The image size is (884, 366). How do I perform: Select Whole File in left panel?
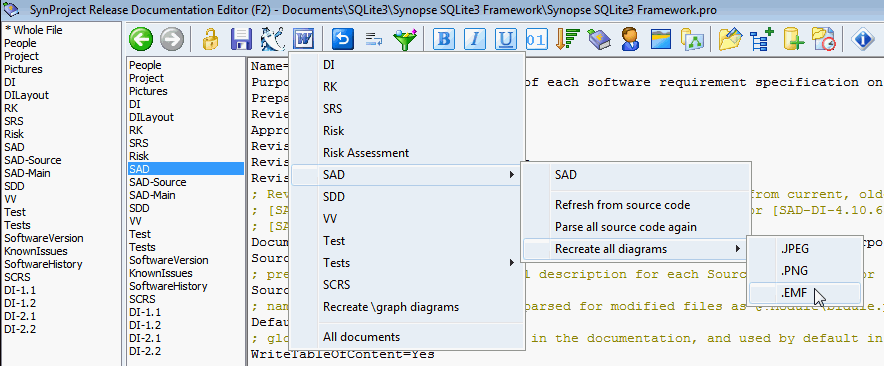pos(33,30)
